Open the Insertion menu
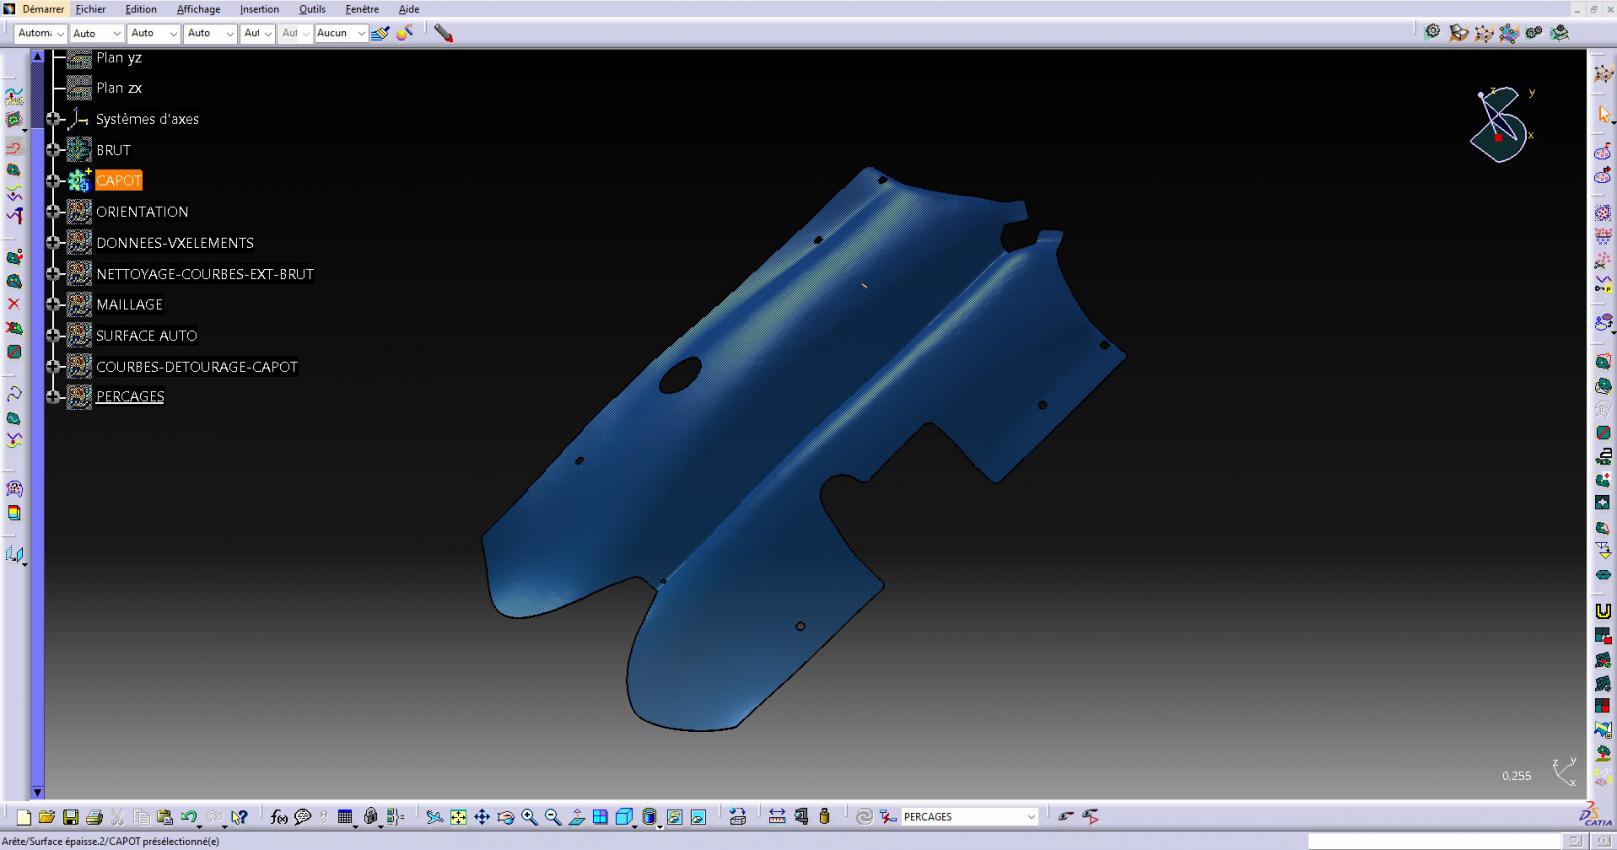Image resolution: width=1617 pixels, height=850 pixels. click(259, 9)
